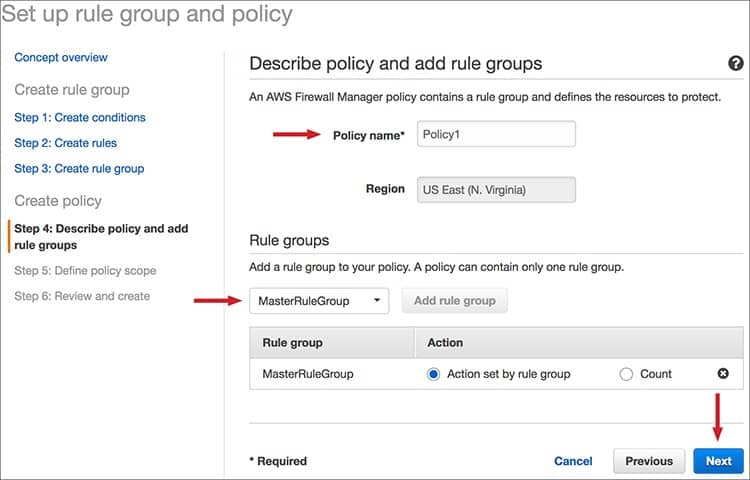Go to Step 6: Review and create
Viewport: 750px width, 480px height.
(x=82, y=296)
